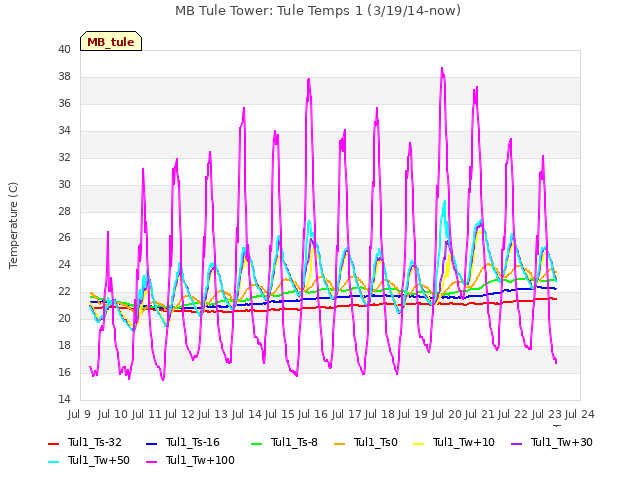640x480 pixels.
Task: Click the Temperature (C) axis label
Action: click(x=13, y=225)
